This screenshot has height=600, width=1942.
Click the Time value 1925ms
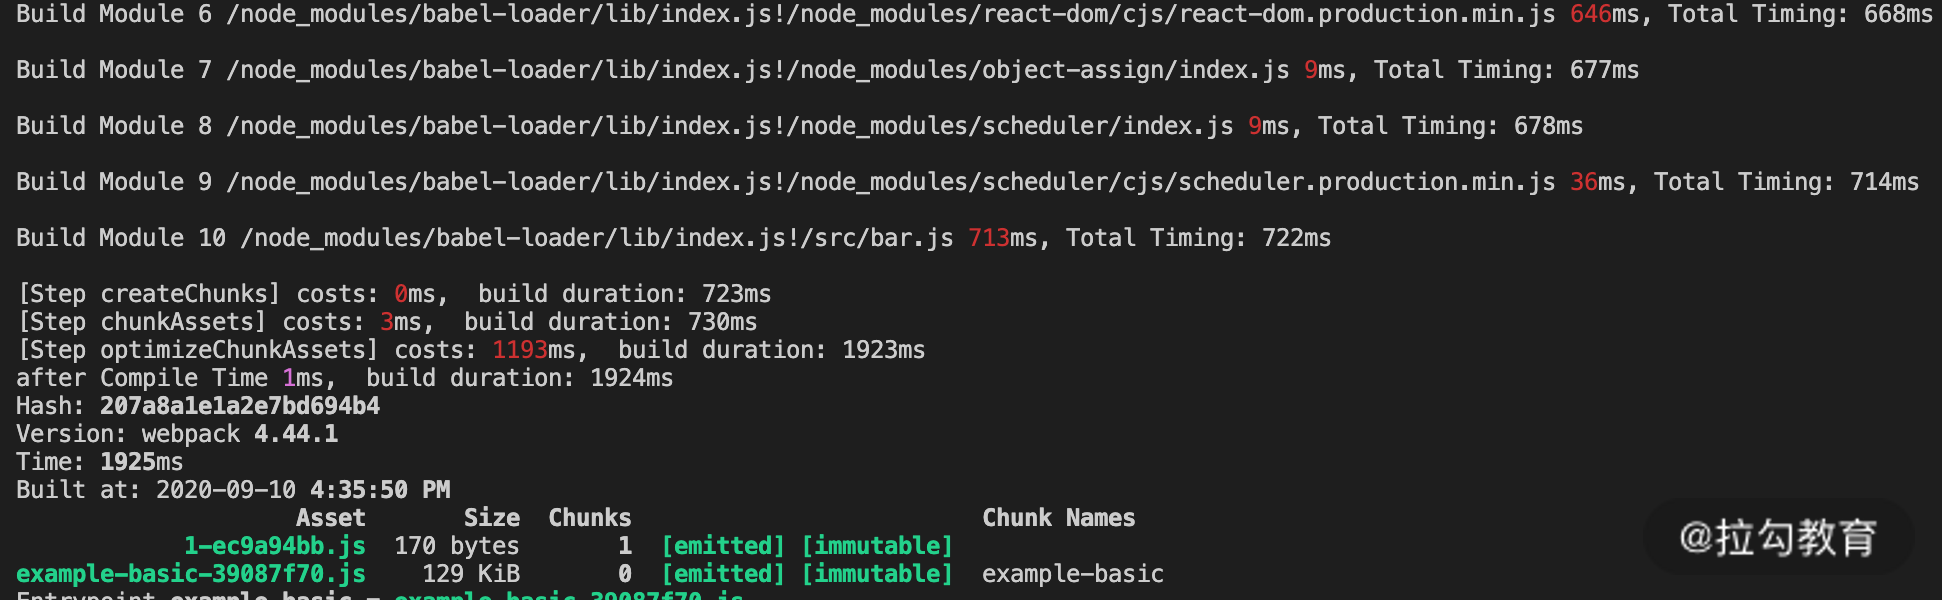(141, 462)
